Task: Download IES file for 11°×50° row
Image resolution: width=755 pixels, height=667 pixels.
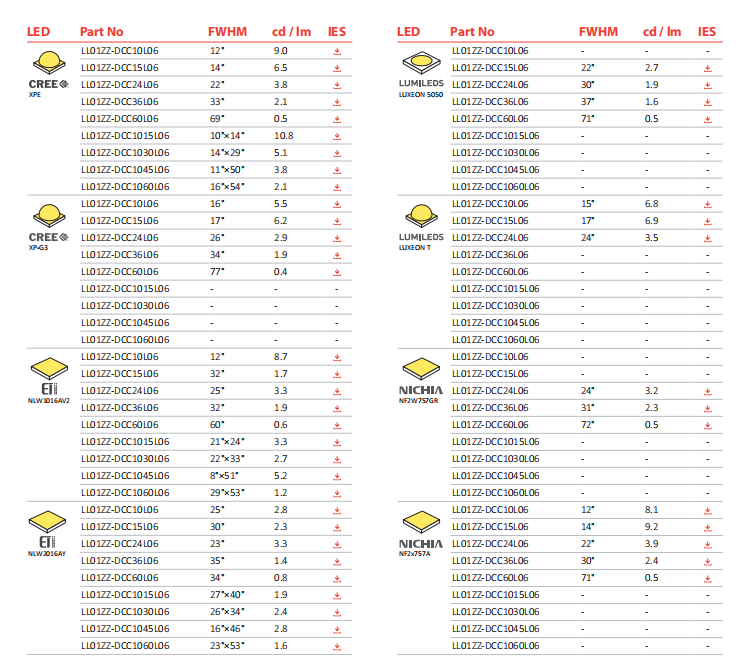Action: tap(337, 170)
